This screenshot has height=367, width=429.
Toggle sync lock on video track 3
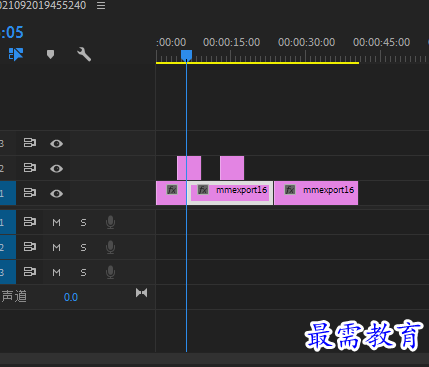point(30,143)
